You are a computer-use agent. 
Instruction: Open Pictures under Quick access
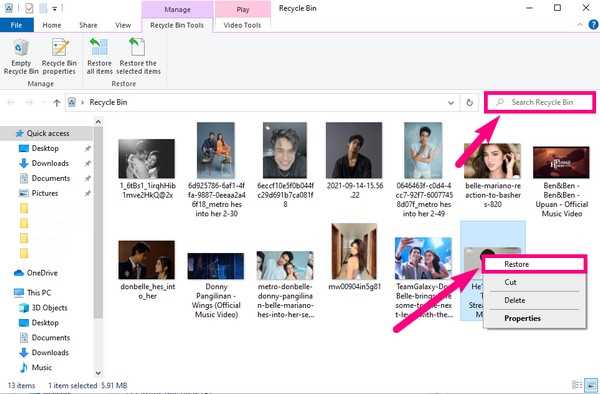(x=45, y=193)
